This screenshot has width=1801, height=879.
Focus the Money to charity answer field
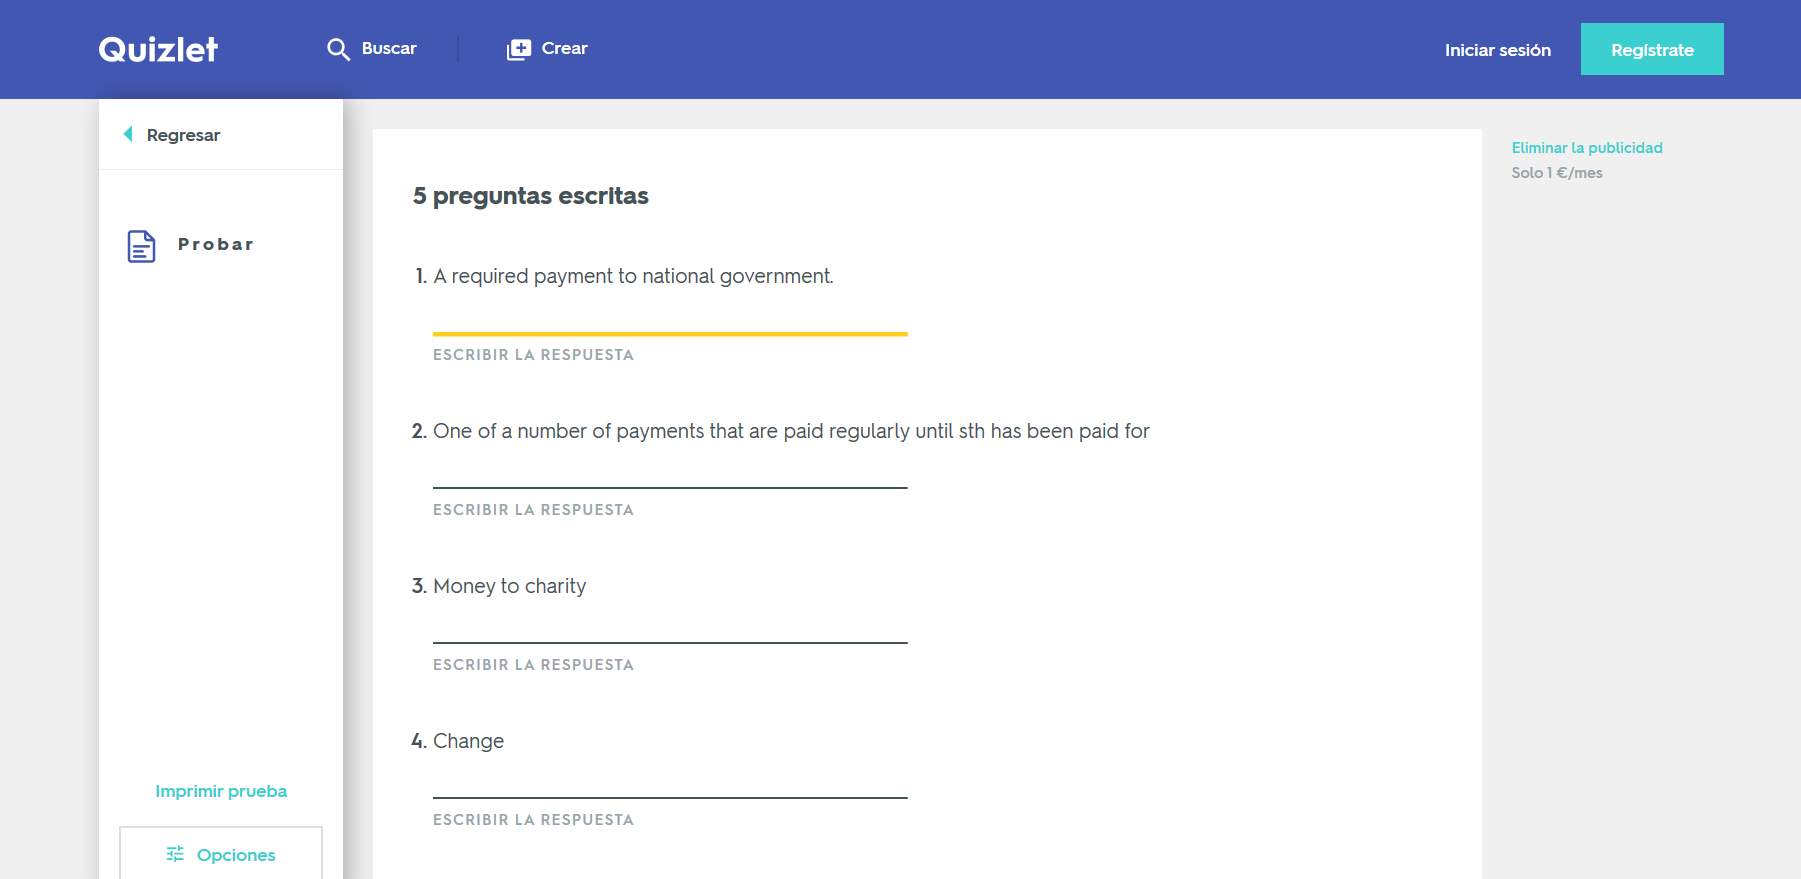tap(670, 629)
